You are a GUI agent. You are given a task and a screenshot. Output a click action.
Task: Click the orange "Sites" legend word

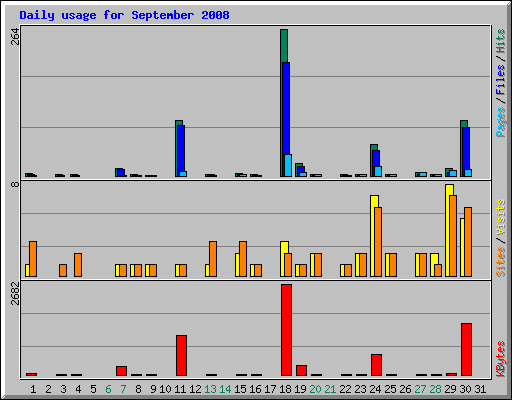tap(500, 262)
